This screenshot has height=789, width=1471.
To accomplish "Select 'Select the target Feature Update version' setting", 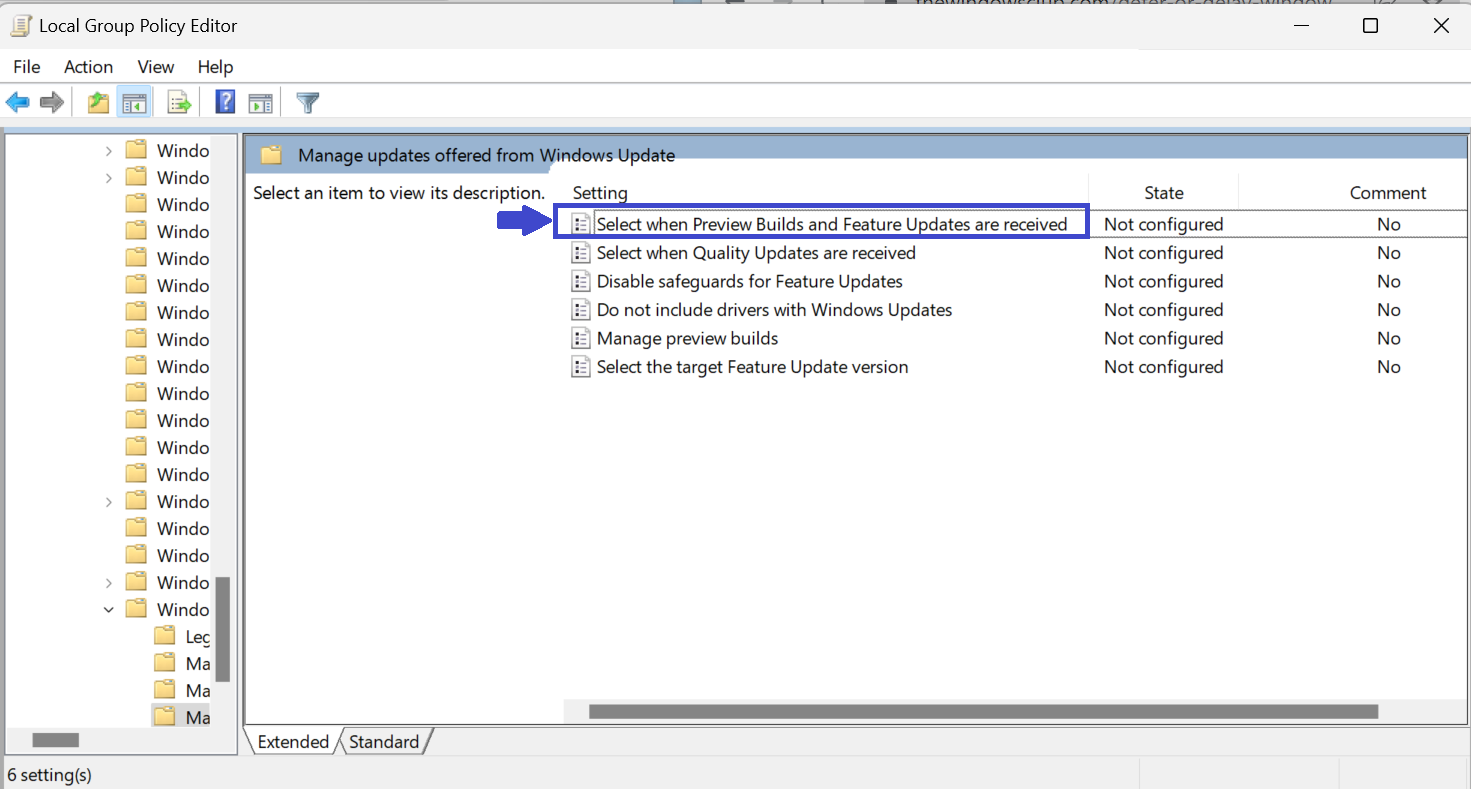I will pos(752,367).
